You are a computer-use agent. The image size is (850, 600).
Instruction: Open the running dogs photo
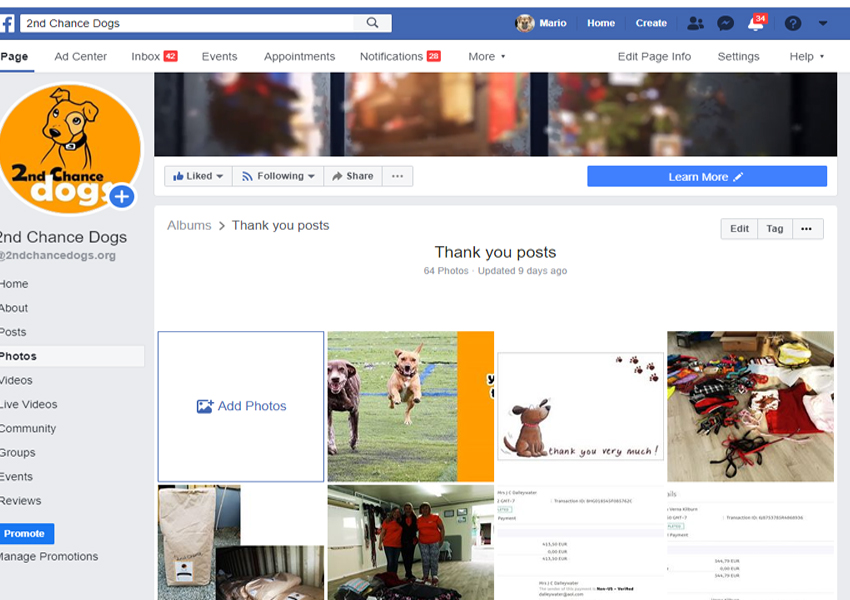click(410, 407)
